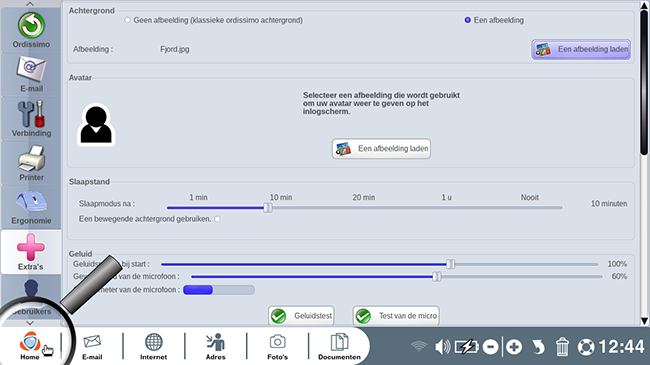Select the Printer settings icon
650x365 pixels.
(31, 163)
